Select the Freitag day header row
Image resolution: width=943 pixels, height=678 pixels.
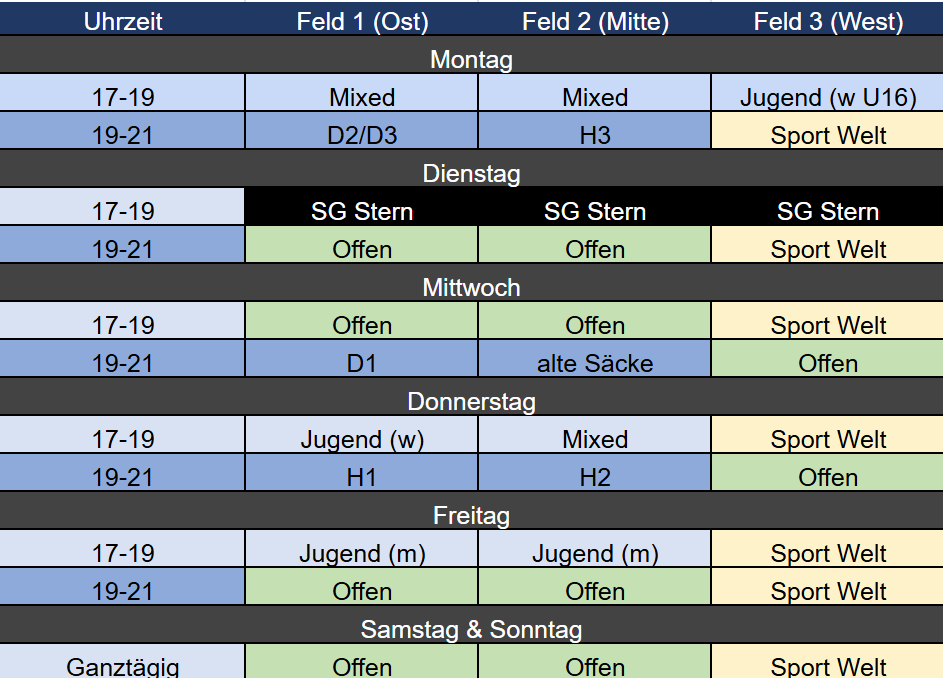pos(471,515)
